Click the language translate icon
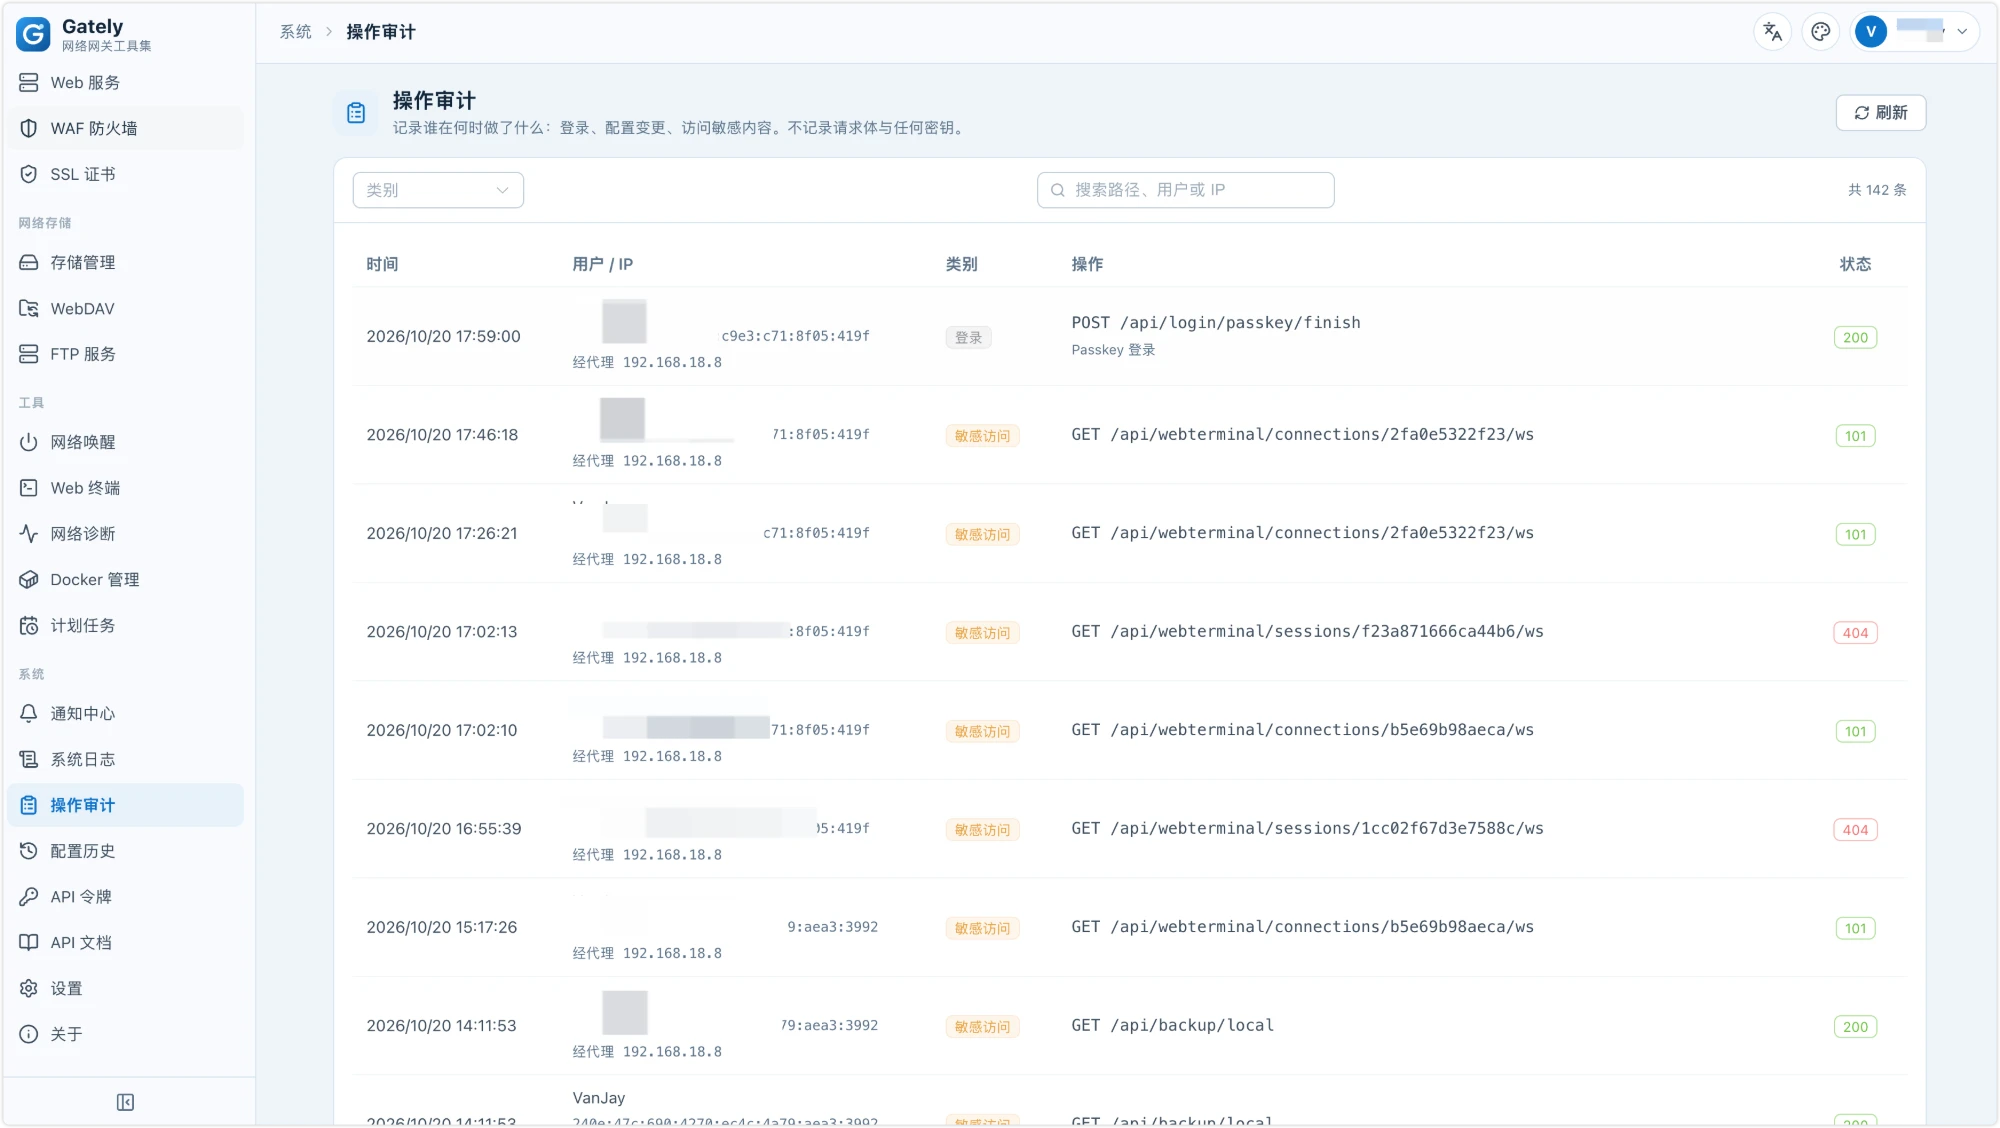This screenshot has height=1128, width=2000. pyautogui.click(x=1773, y=32)
